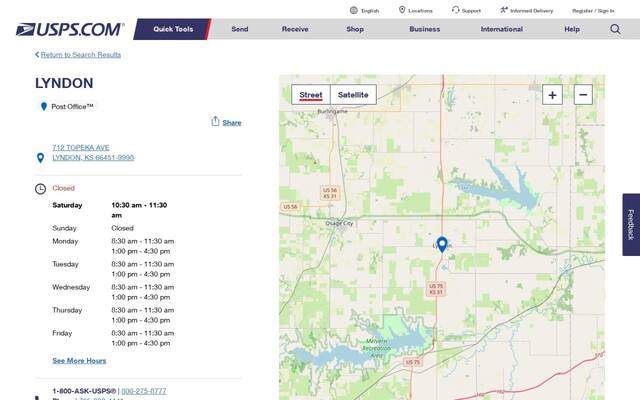The height and width of the screenshot is (400, 640).
Task: Open the Quick Tools menu
Action: coord(173,29)
